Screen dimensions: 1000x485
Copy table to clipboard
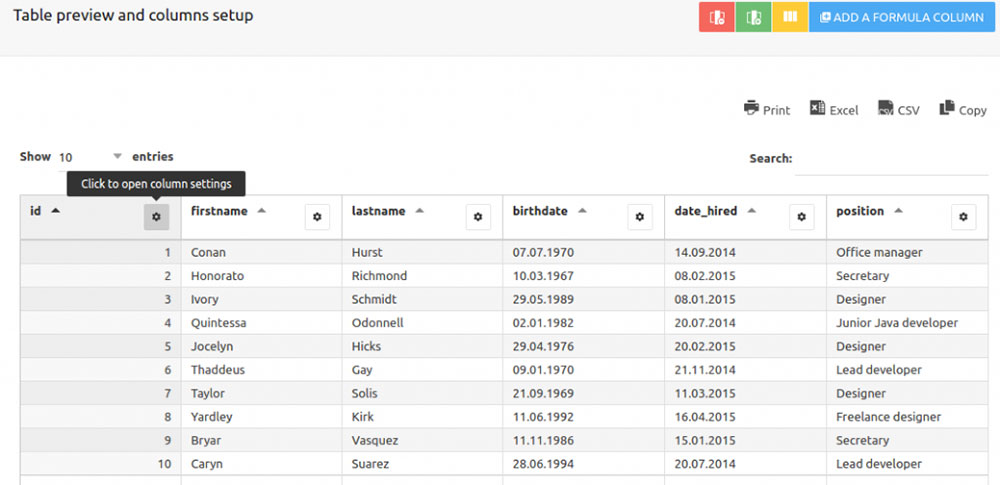pyautogui.click(x=963, y=109)
